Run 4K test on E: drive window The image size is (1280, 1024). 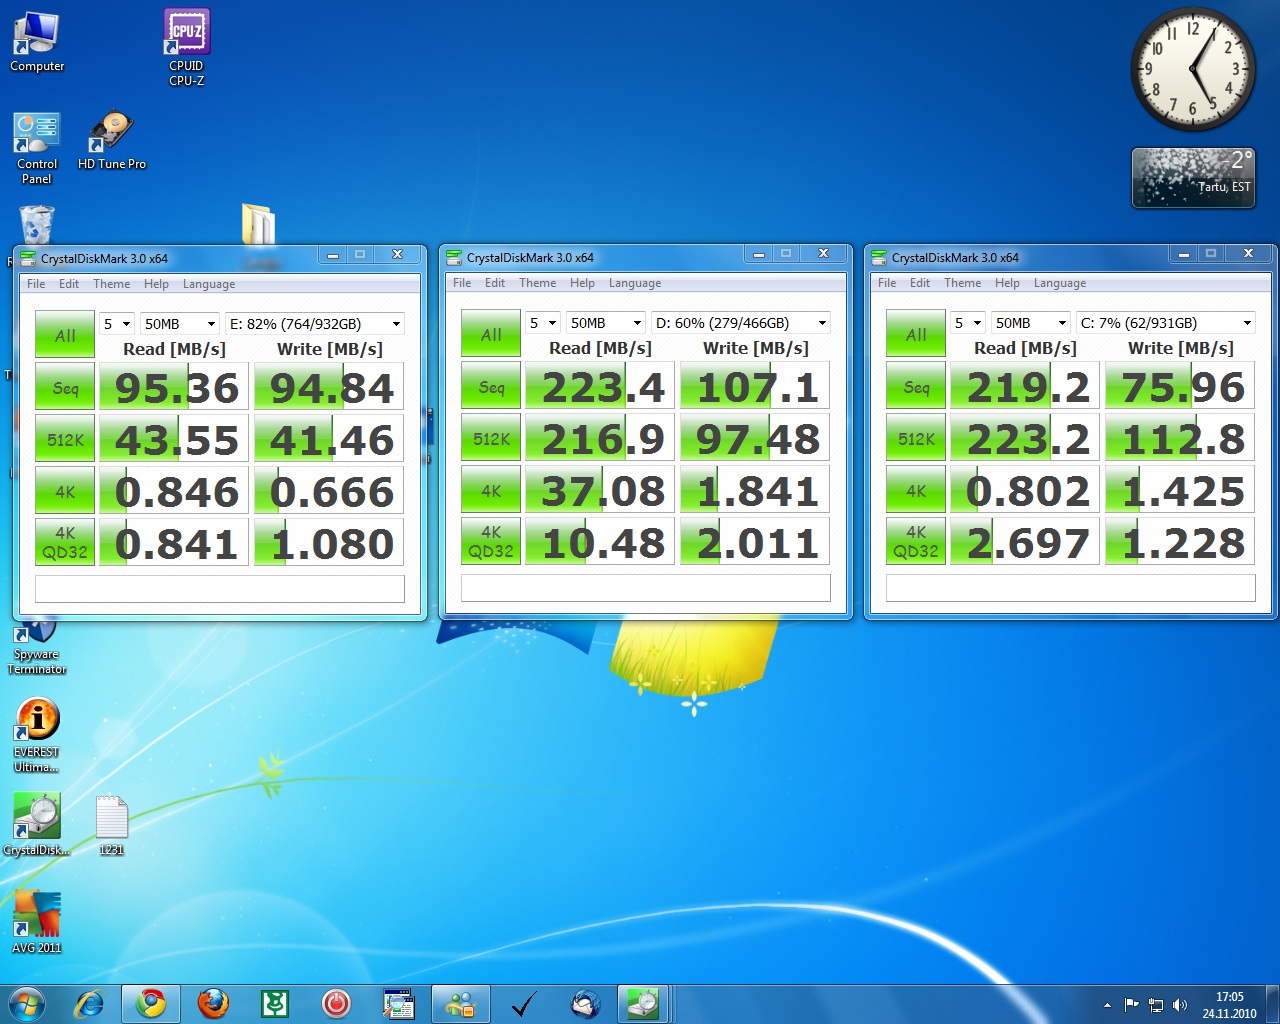click(x=65, y=492)
